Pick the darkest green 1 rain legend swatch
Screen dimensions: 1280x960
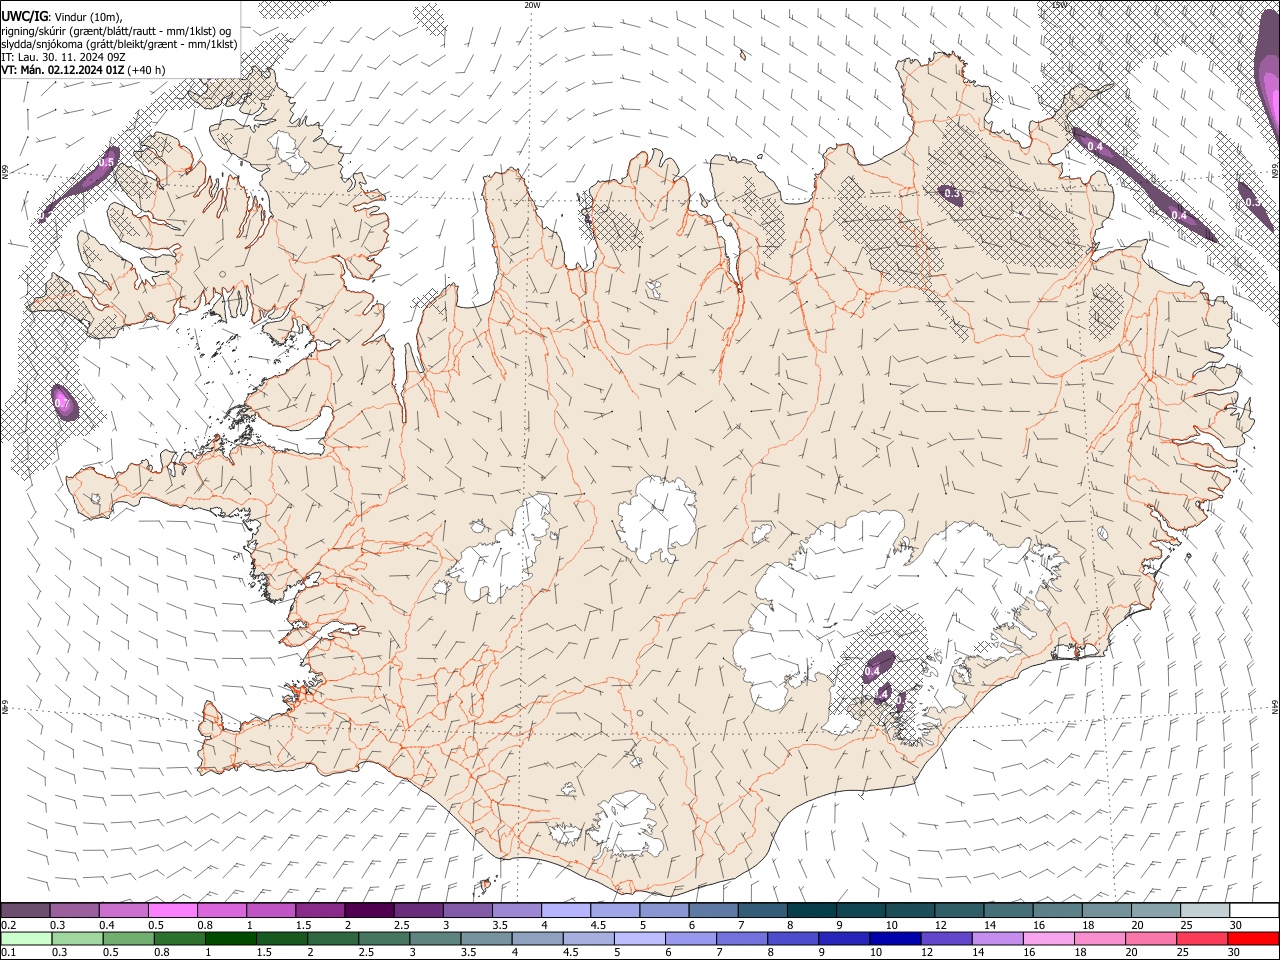[x=232, y=938]
